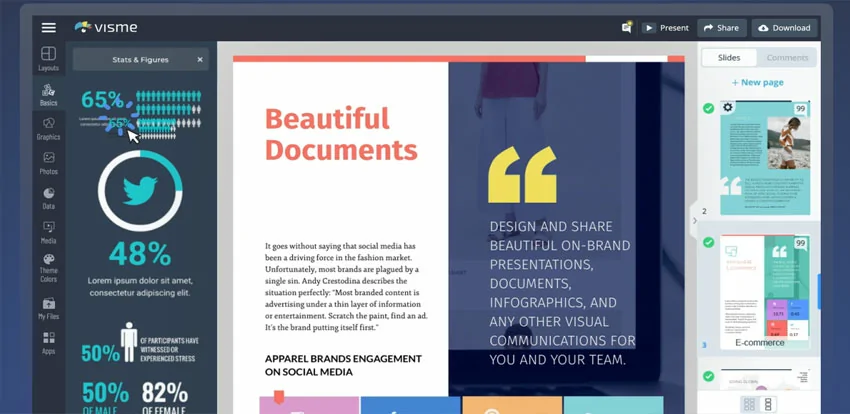Click the Download button
Image resolution: width=850 pixels, height=414 pixels.
[x=784, y=28]
